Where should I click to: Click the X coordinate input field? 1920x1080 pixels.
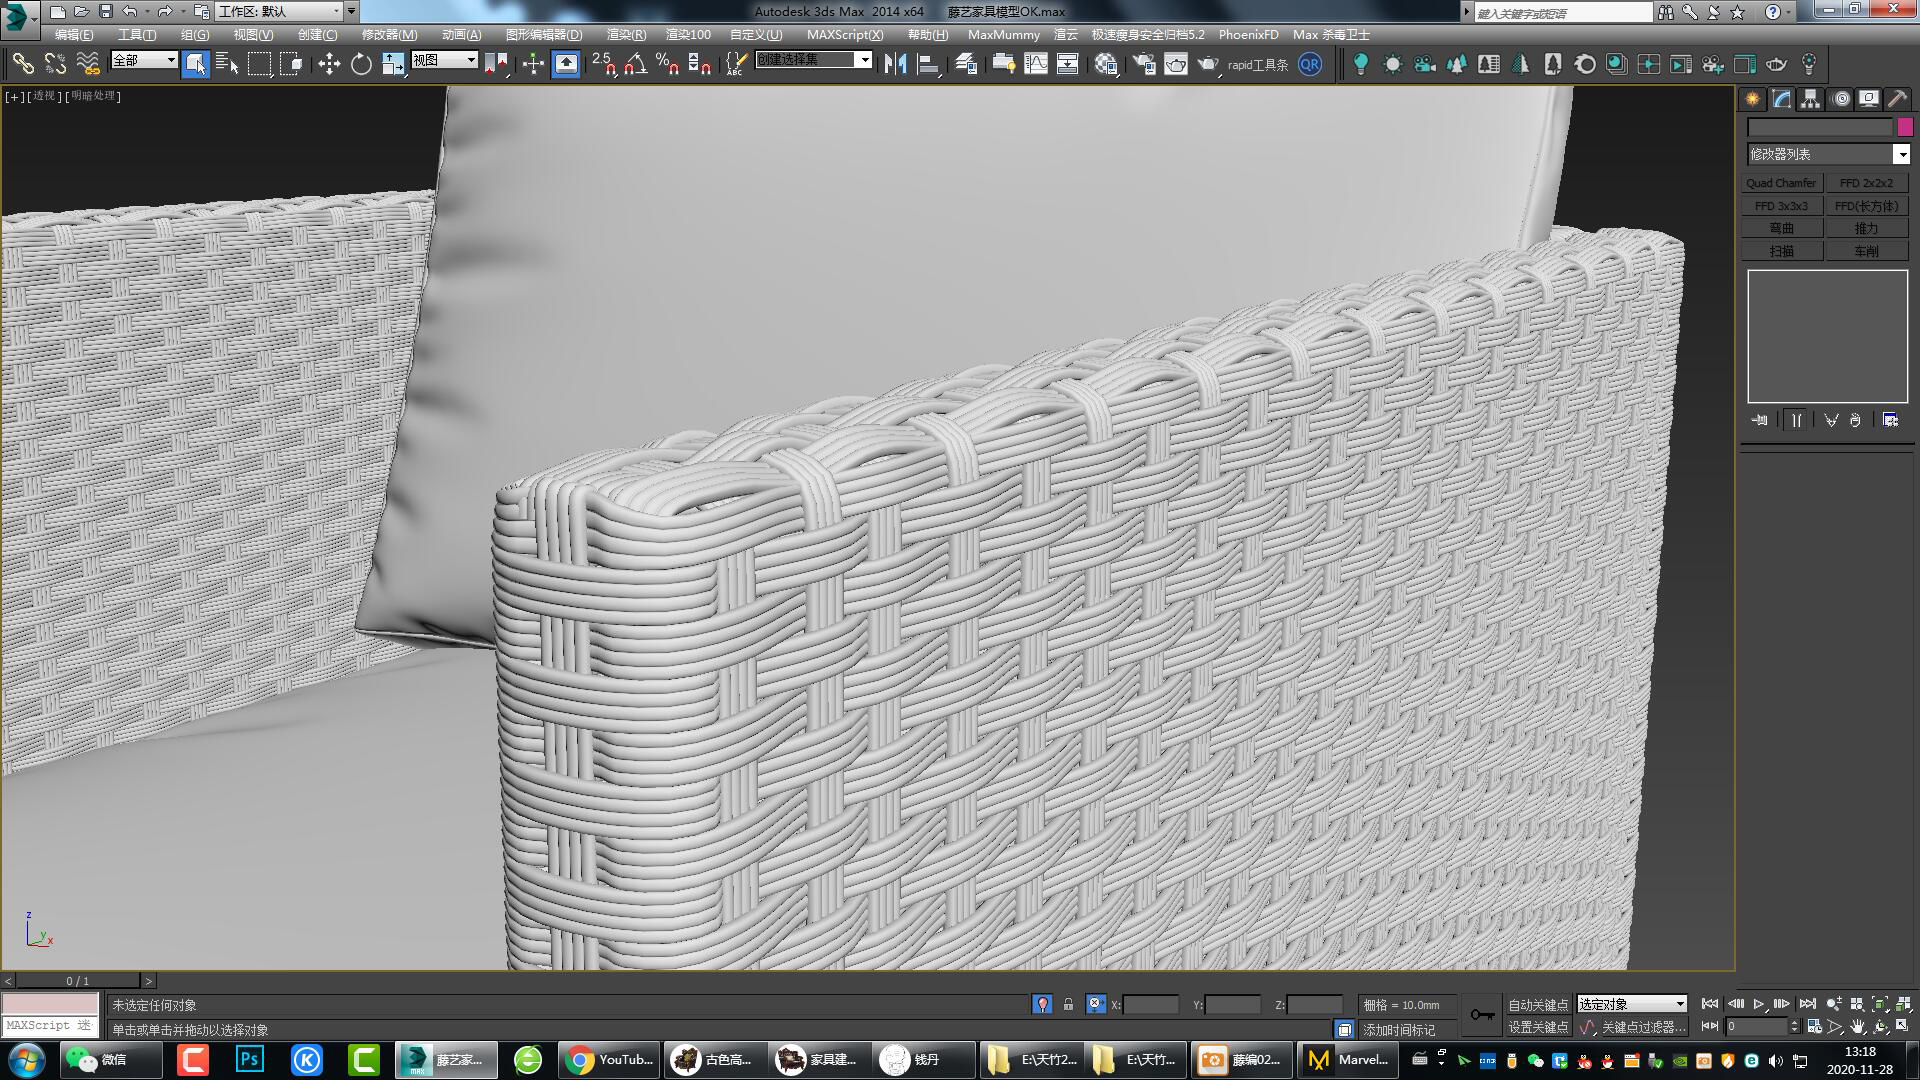tap(1150, 1004)
